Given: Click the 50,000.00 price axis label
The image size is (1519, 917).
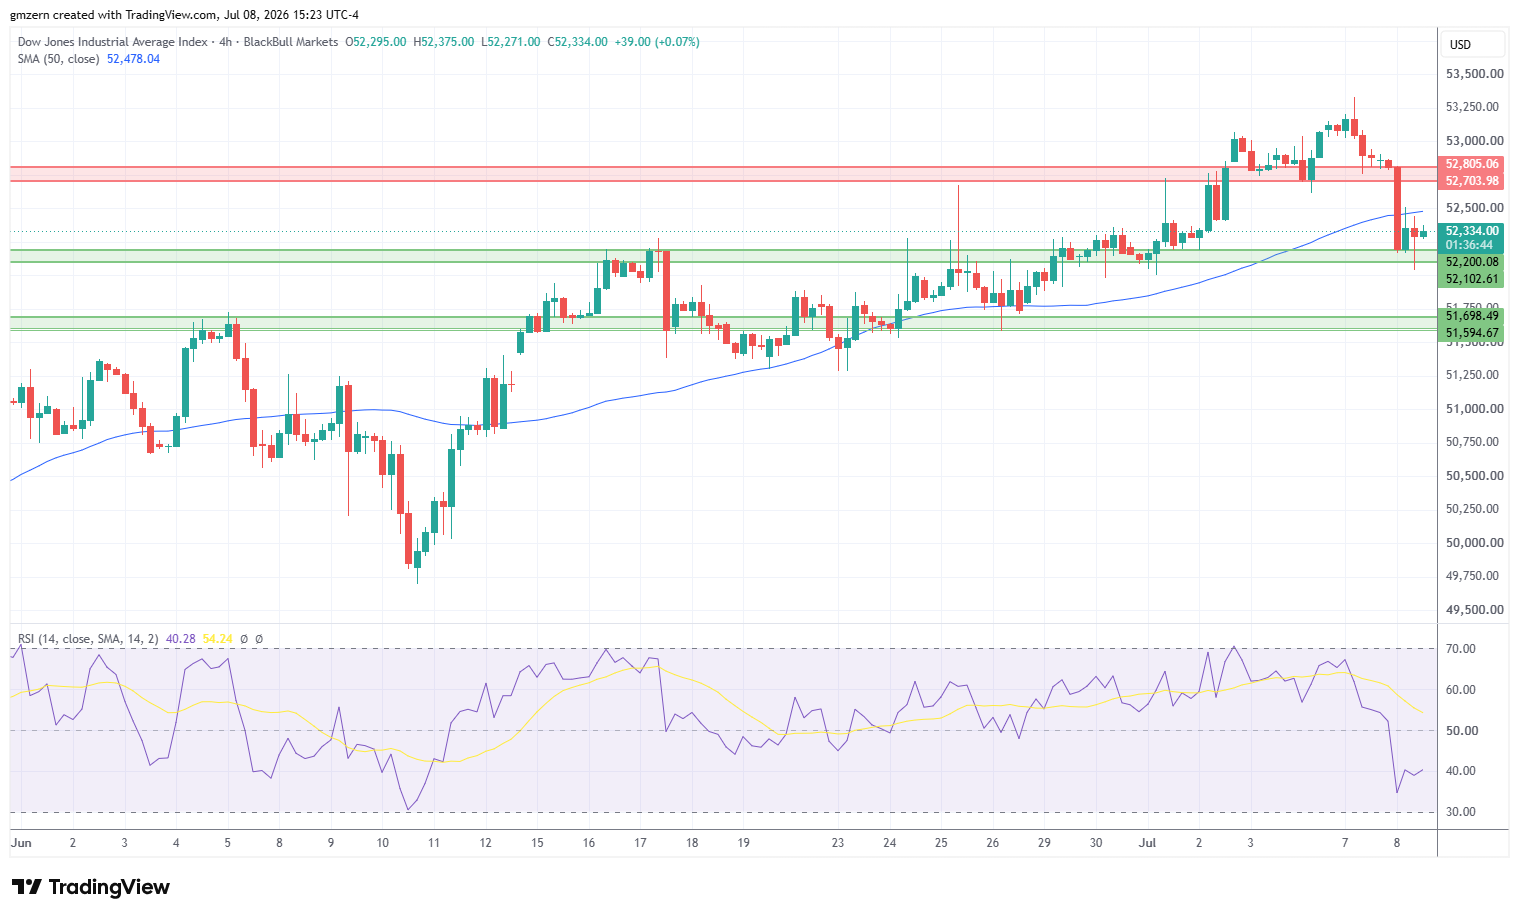Looking at the screenshot, I should click(x=1474, y=543).
